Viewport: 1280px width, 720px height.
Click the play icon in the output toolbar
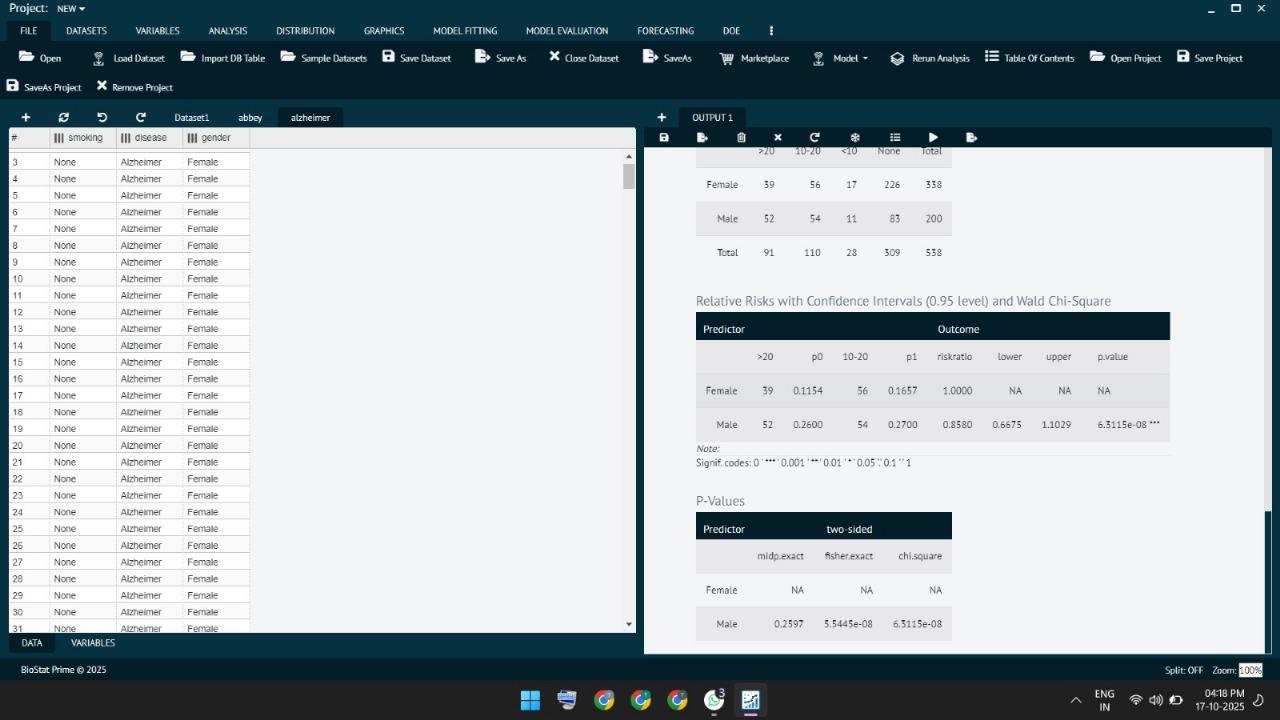tap(933, 138)
